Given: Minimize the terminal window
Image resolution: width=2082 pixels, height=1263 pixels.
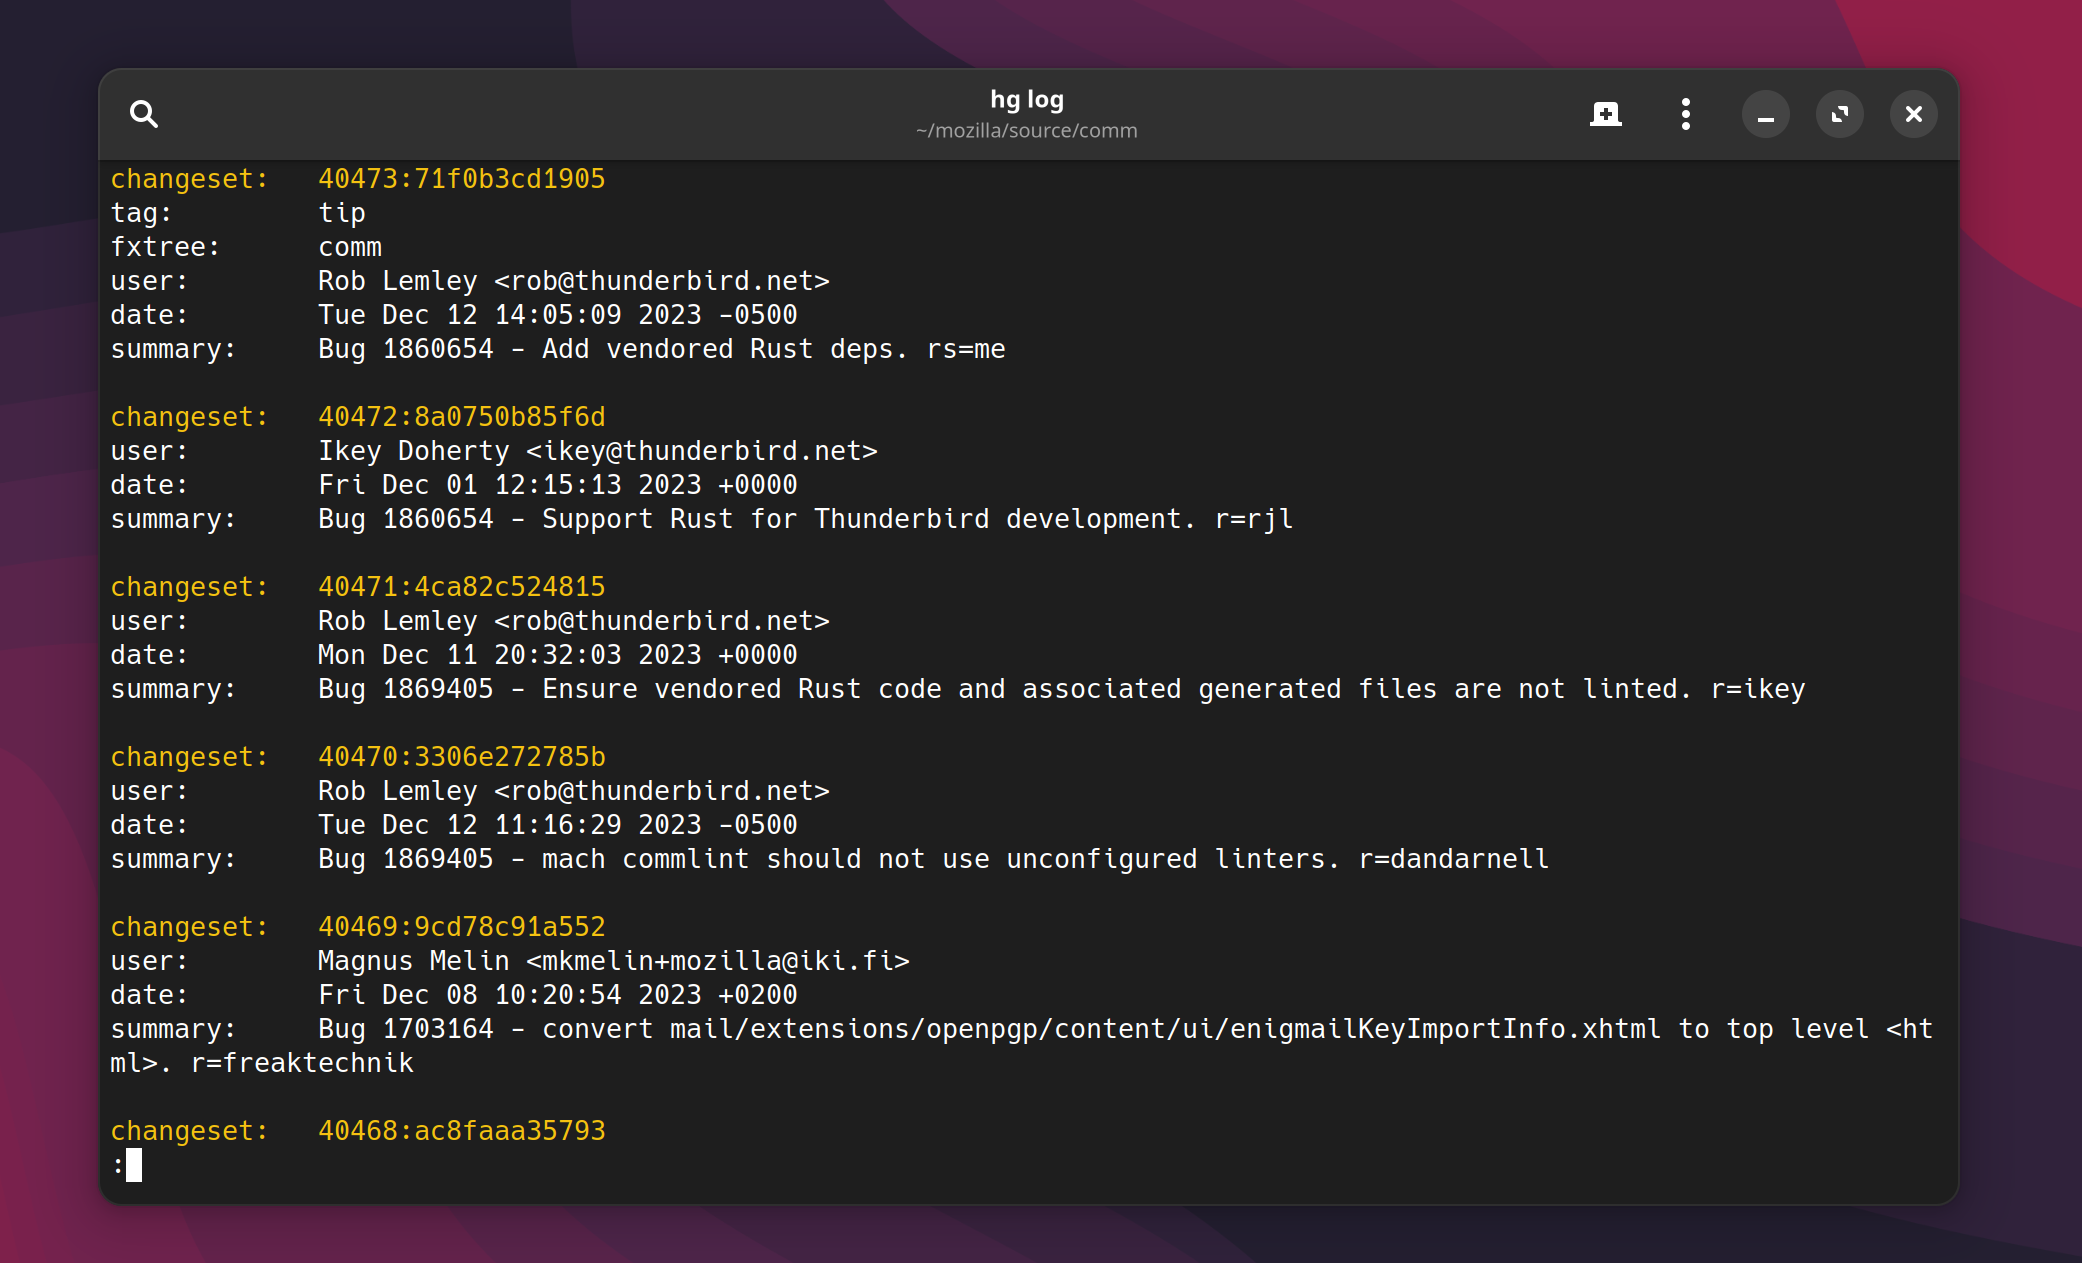Looking at the screenshot, I should coord(1765,114).
